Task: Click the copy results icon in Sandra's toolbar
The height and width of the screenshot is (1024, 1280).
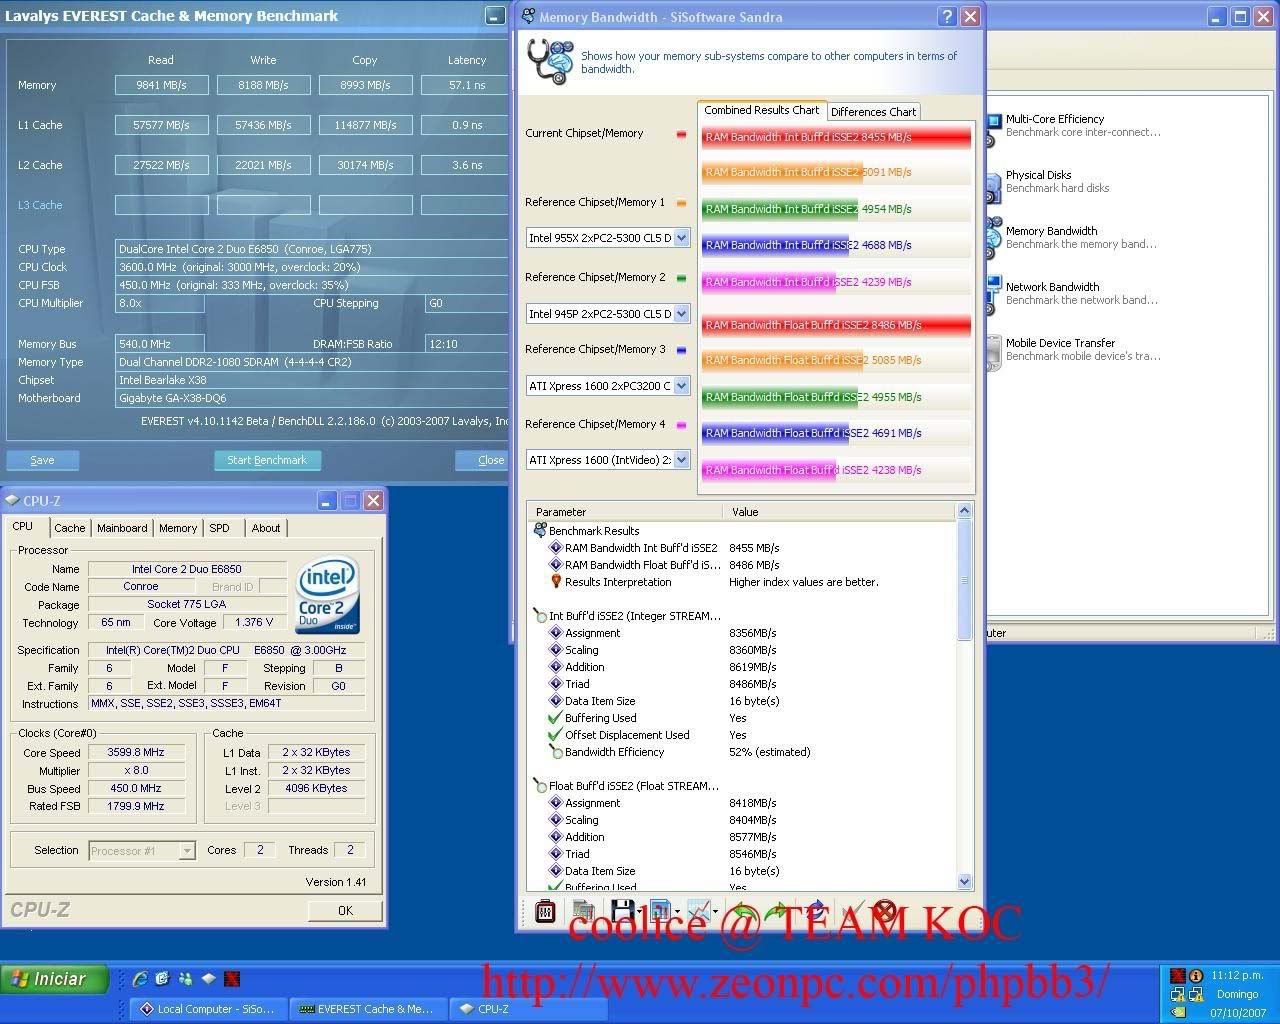Action: (x=583, y=911)
